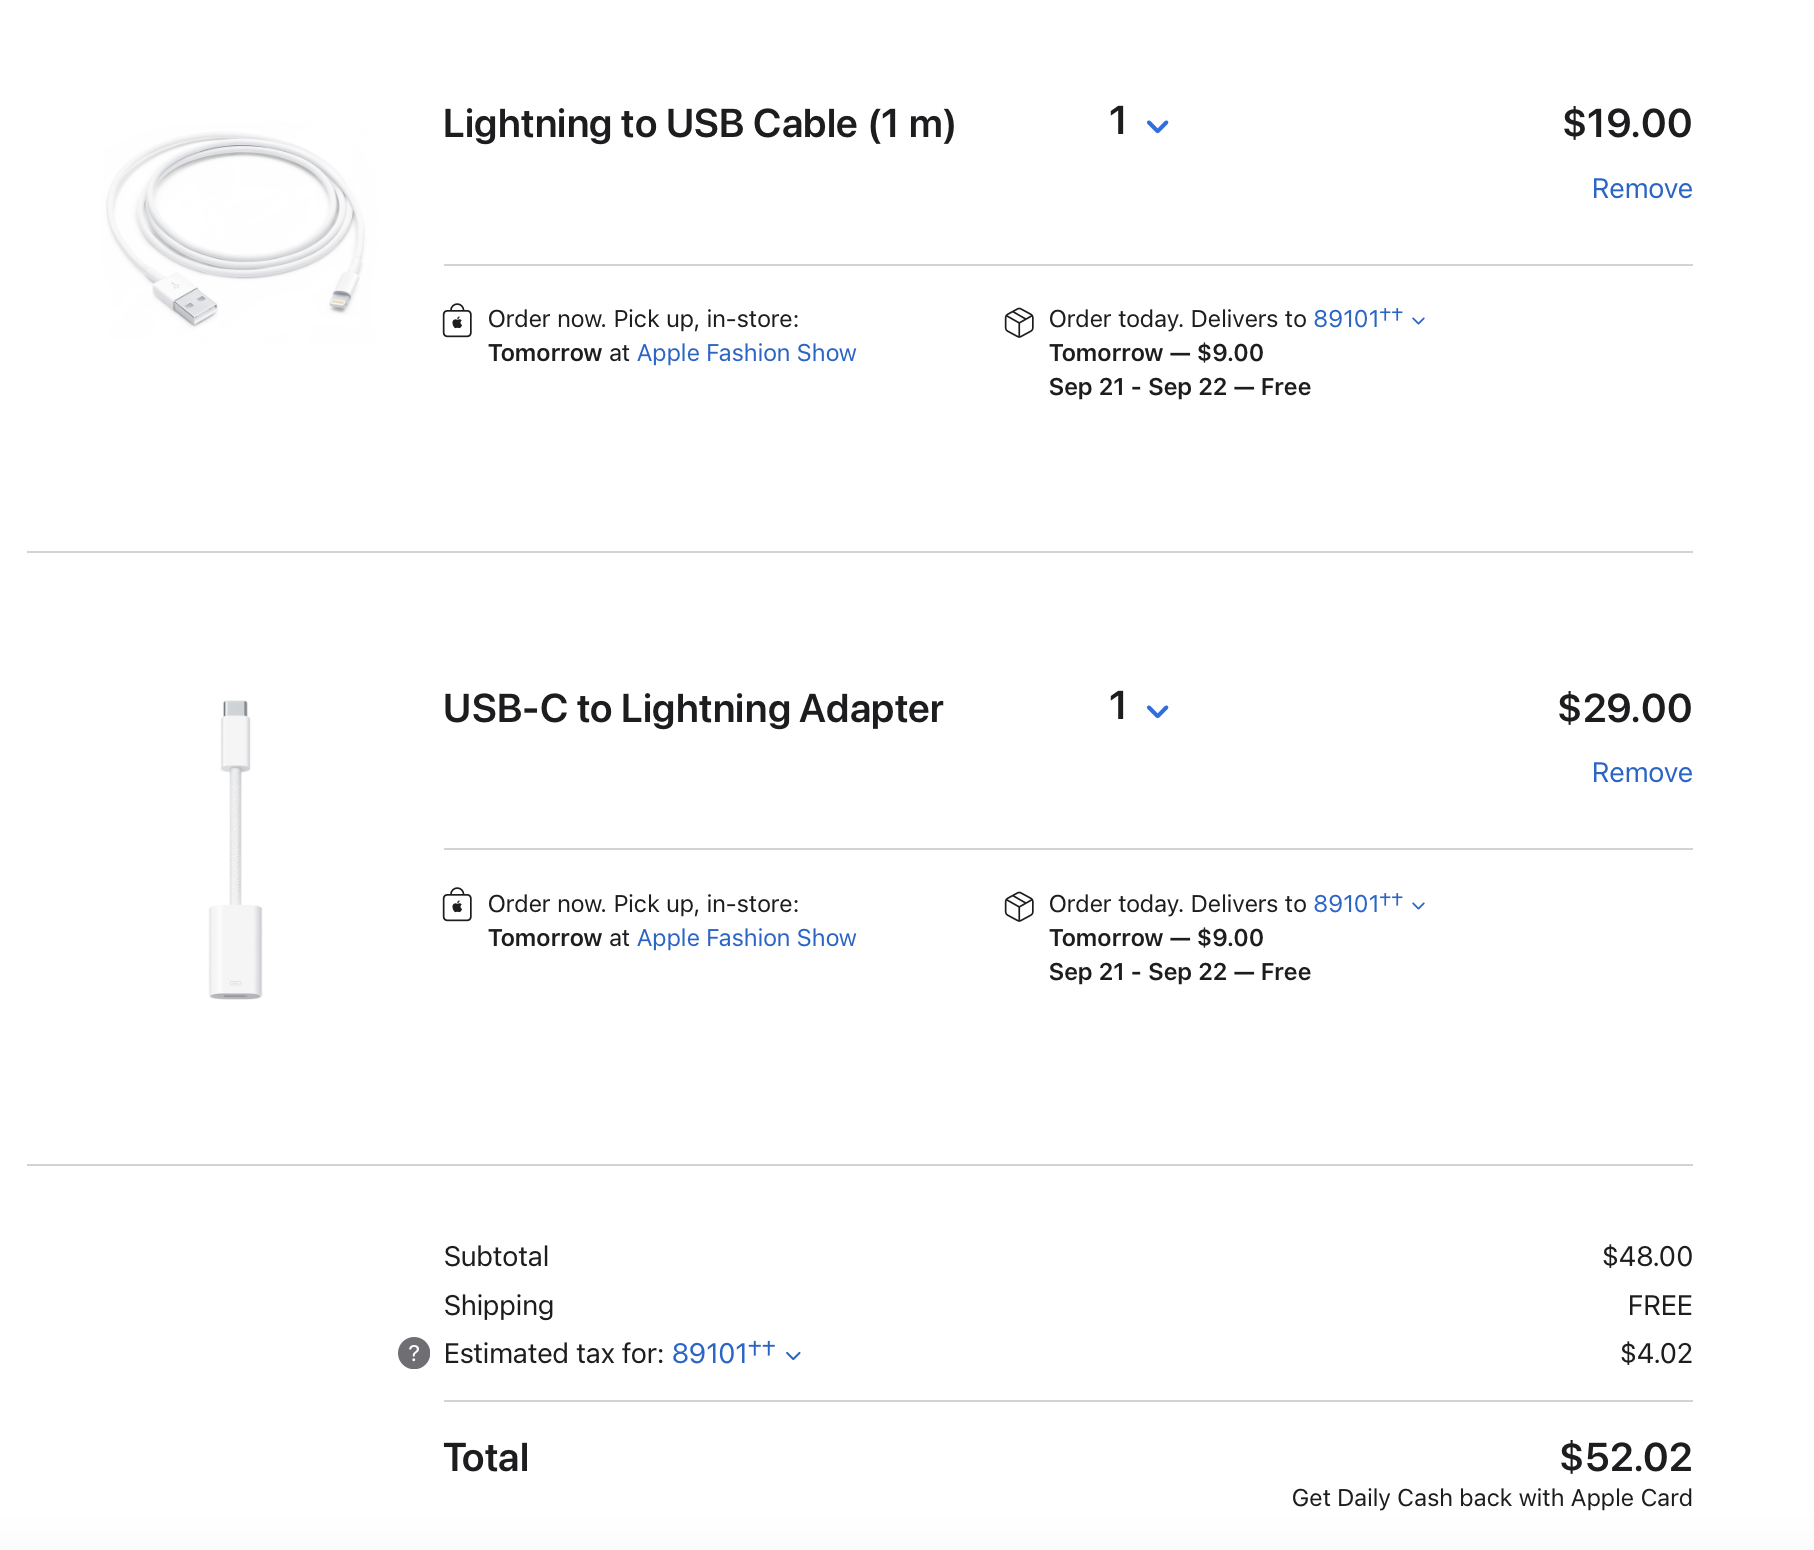This screenshot has width=1814, height=1550.
Task: Open quantity dropdown for Lightning to USB Cable
Action: pos(1139,123)
